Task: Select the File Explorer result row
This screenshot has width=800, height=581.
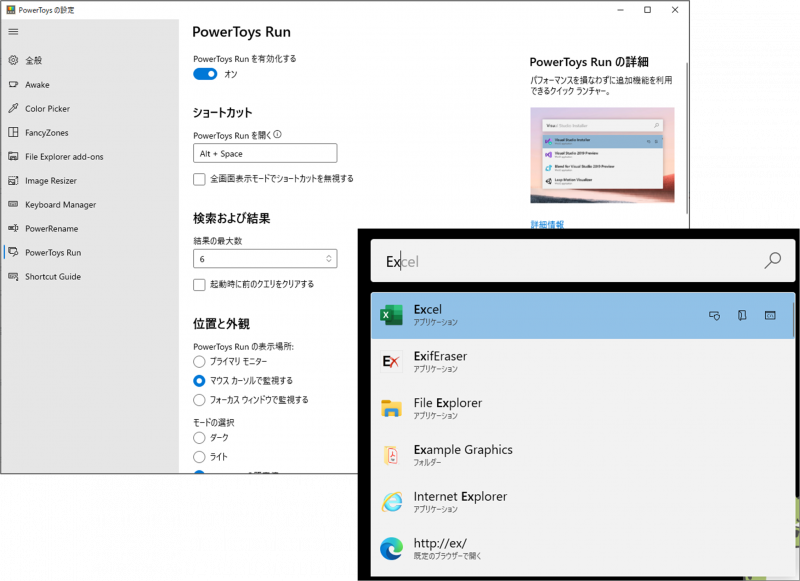Action: (583, 409)
